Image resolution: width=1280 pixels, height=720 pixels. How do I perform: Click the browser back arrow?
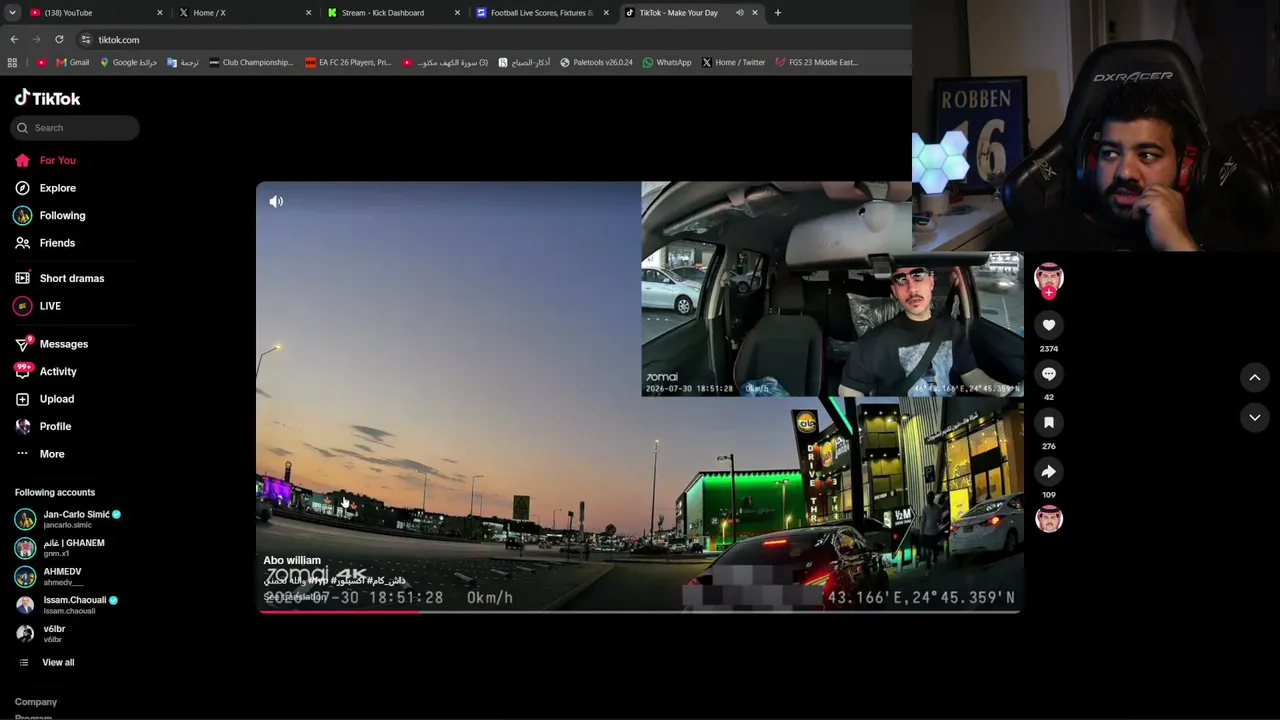[14, 39]
